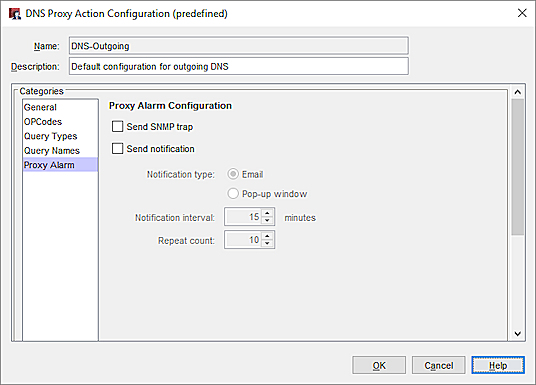
Task: Click the Proxy Alarm Configuration heading
Action: [x=170, y=106]
